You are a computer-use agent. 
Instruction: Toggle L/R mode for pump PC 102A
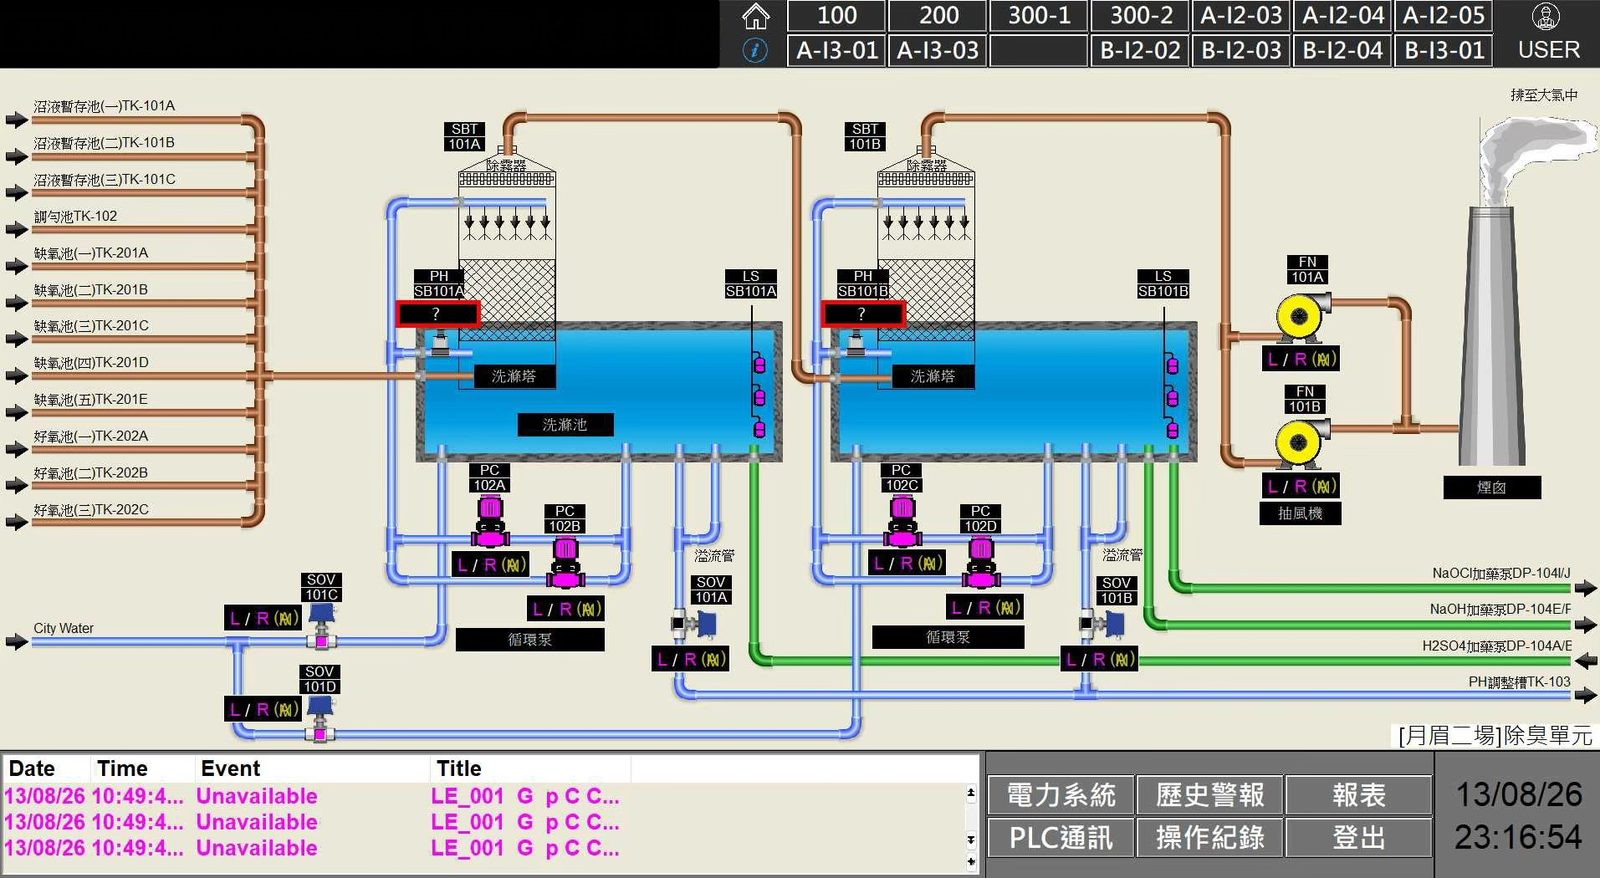(x=491, y=565)
